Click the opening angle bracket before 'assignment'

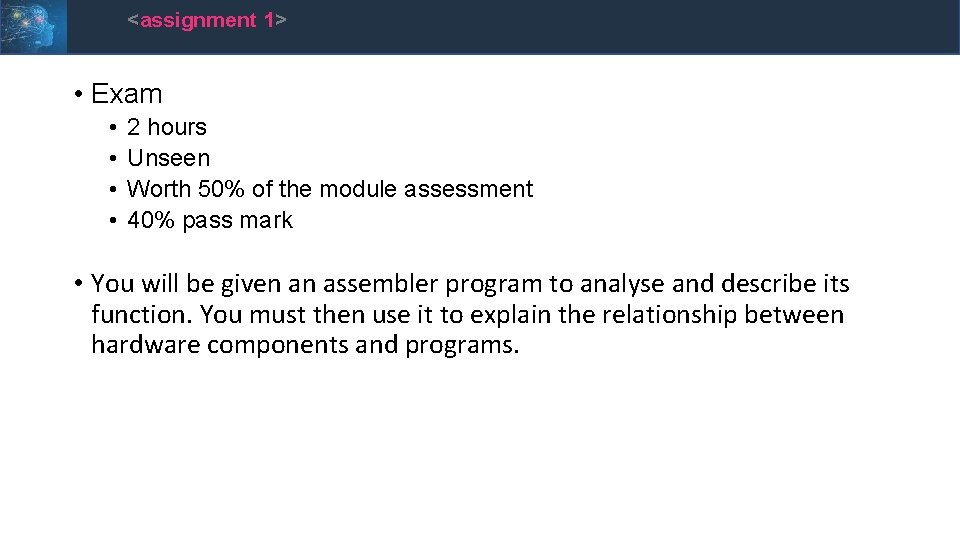point(133,20)
